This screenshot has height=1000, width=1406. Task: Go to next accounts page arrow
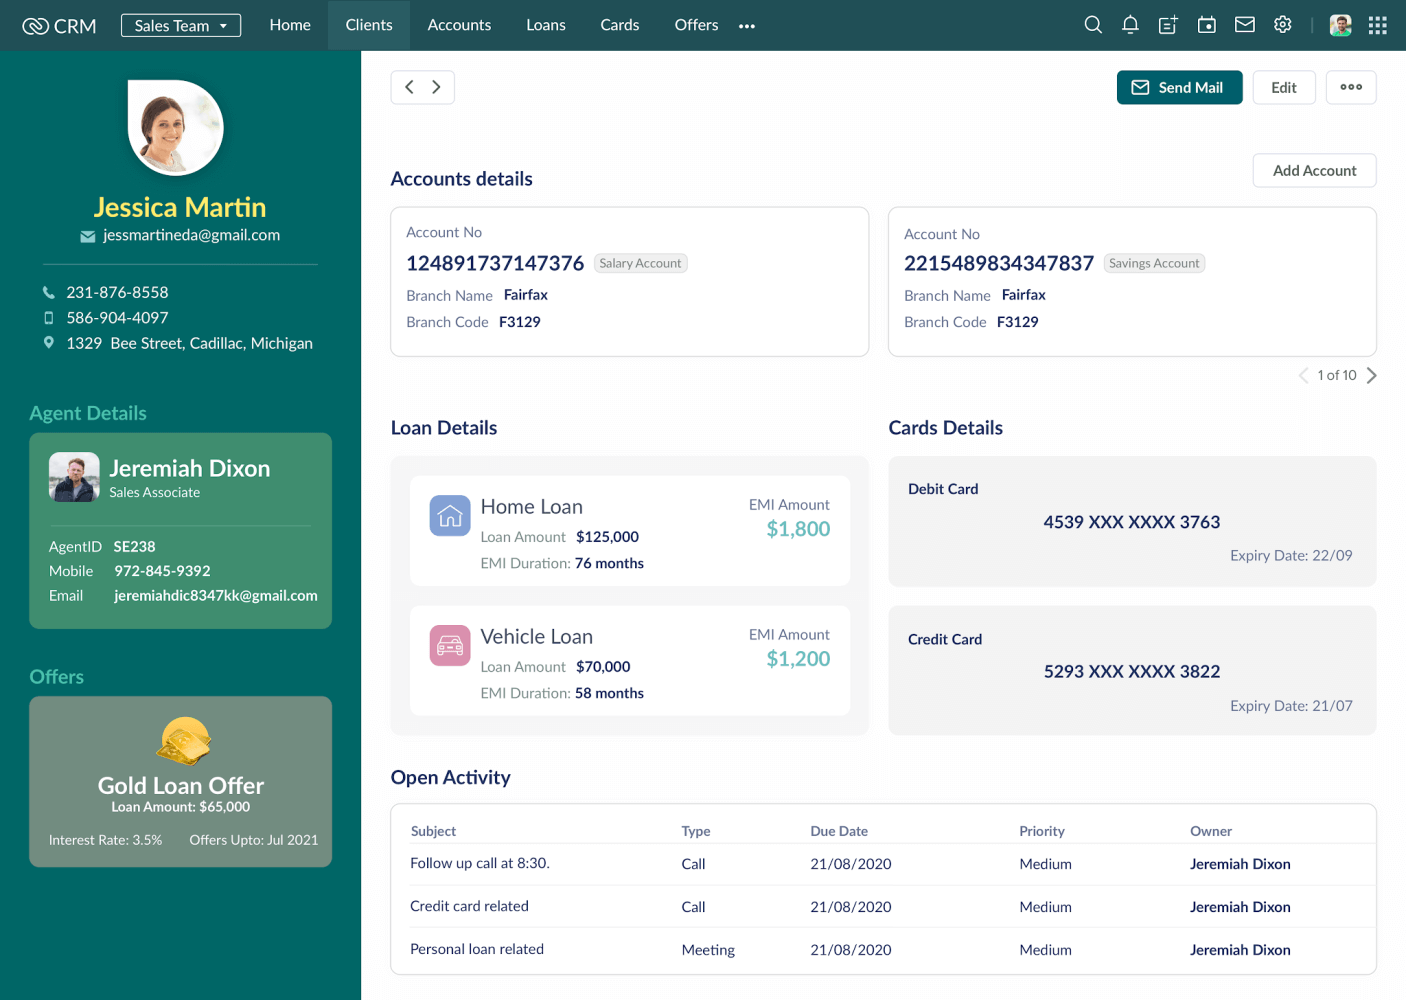tap(1372, 375)
